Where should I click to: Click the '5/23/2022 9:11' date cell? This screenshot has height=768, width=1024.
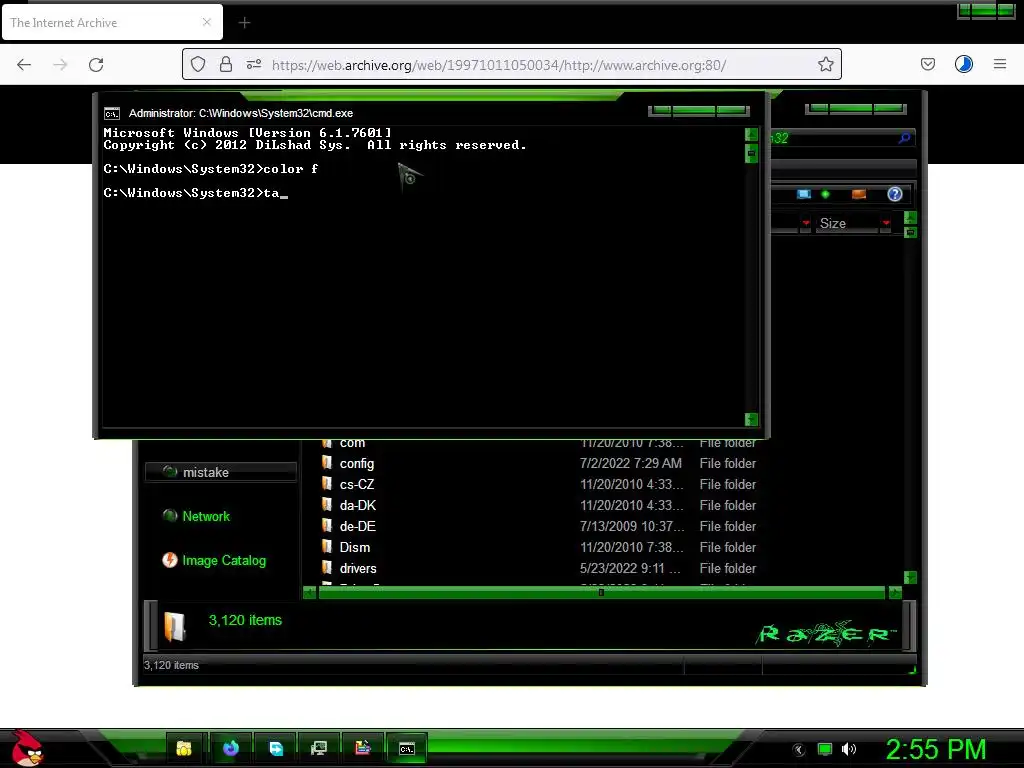tap(630, 568)
